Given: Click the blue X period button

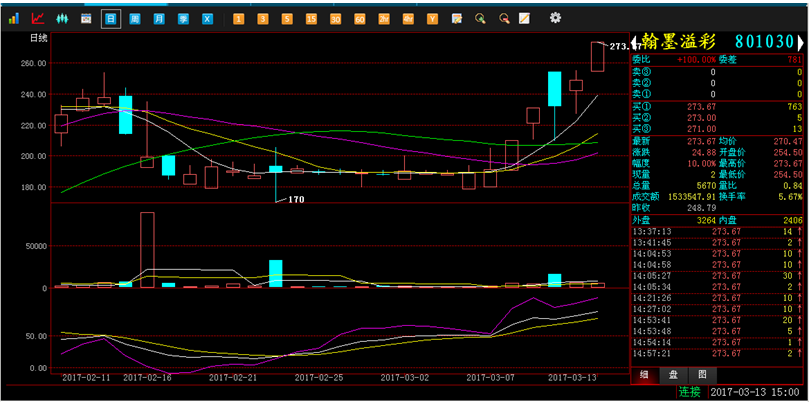Looking at the screenshot, I should [x=207, y=19].
